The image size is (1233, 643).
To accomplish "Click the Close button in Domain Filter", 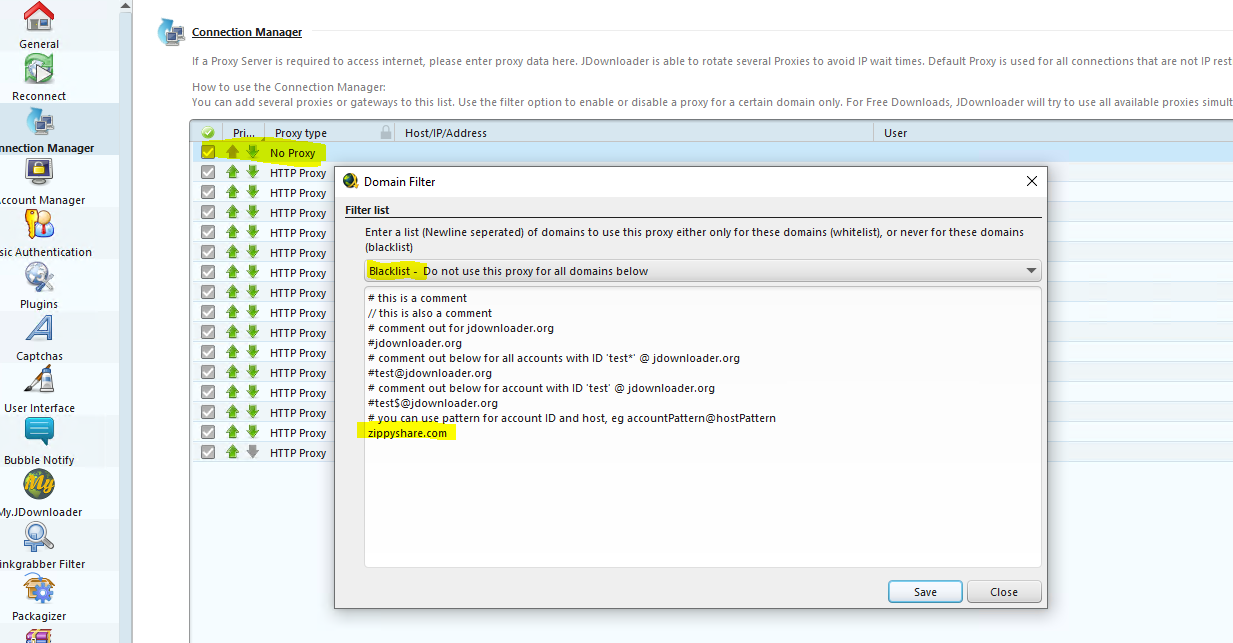I will (x=1004, y=592).
